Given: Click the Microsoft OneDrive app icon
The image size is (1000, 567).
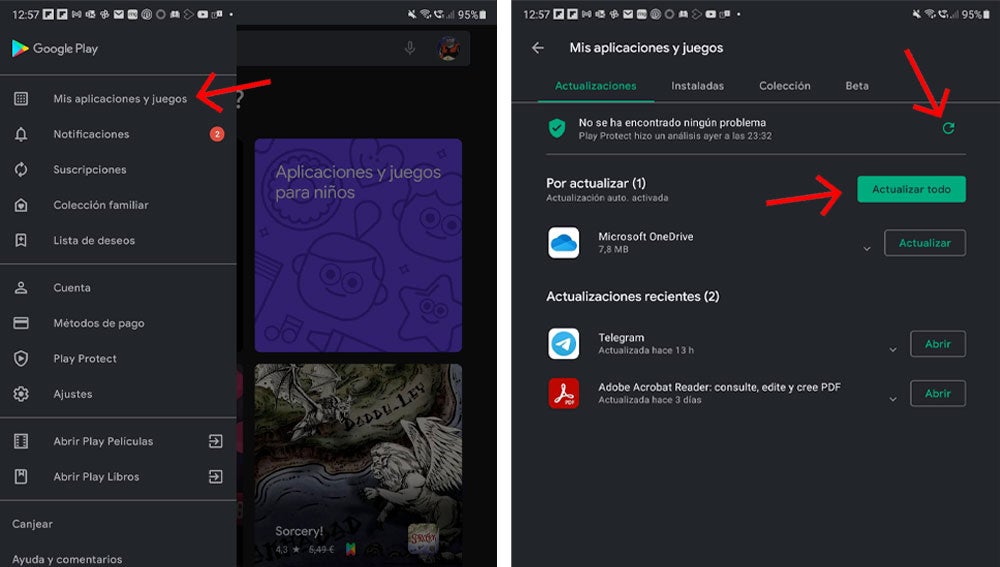Looking at the screenshot, I should (564, 243).
